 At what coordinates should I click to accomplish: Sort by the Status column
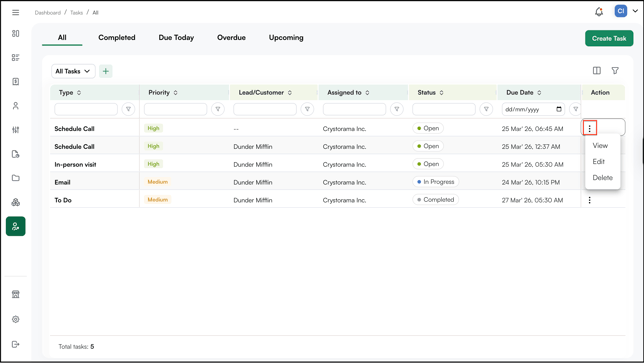(442, 93)
